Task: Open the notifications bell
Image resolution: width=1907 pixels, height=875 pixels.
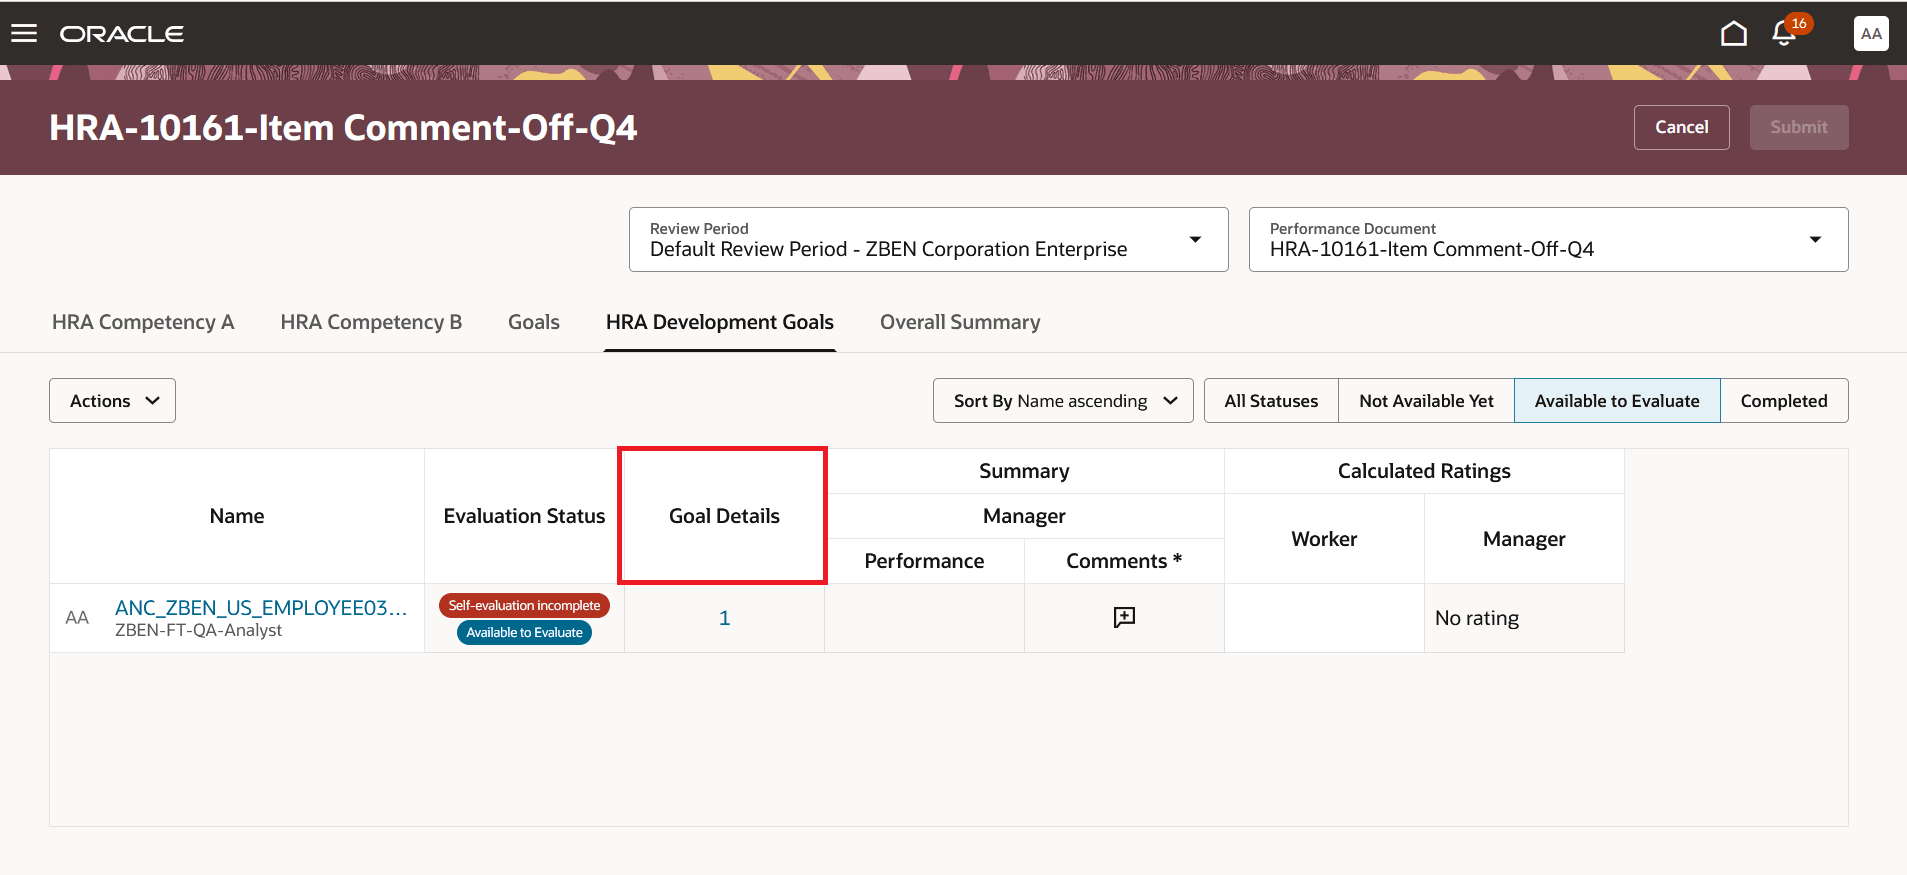Action: coord(1784,34)
